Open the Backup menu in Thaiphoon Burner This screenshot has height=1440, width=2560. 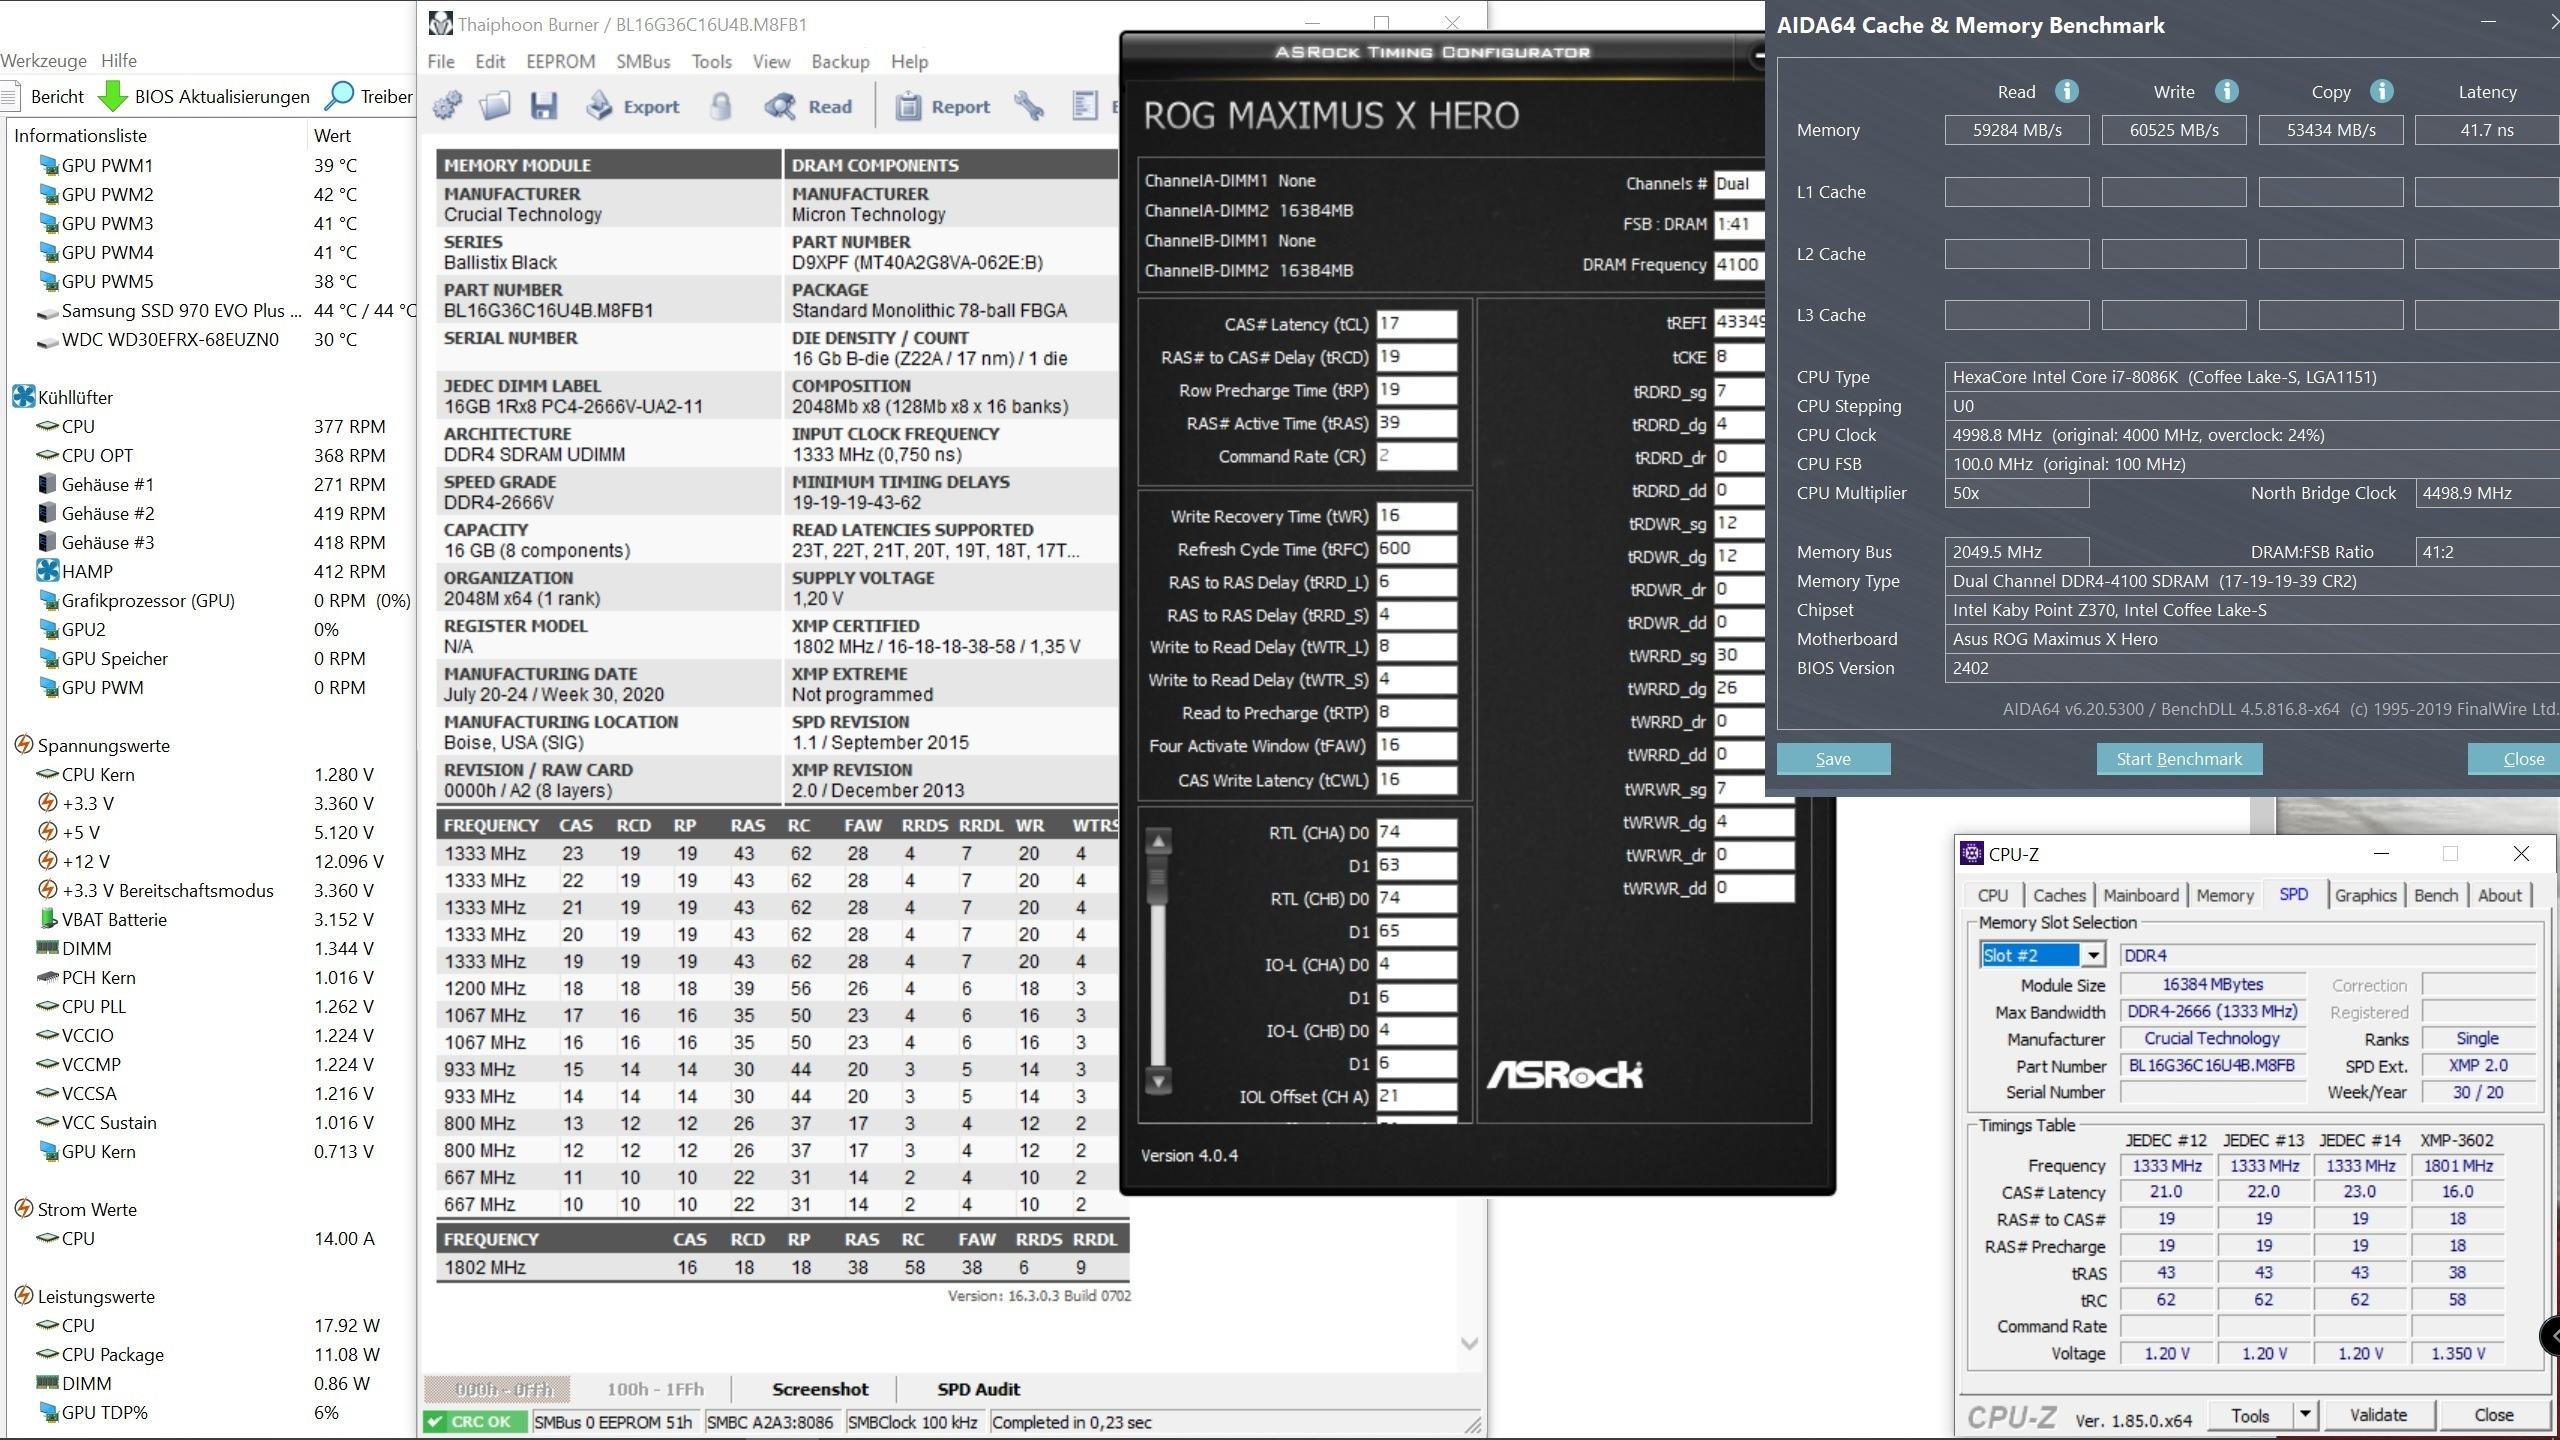[x=840, y=61]
